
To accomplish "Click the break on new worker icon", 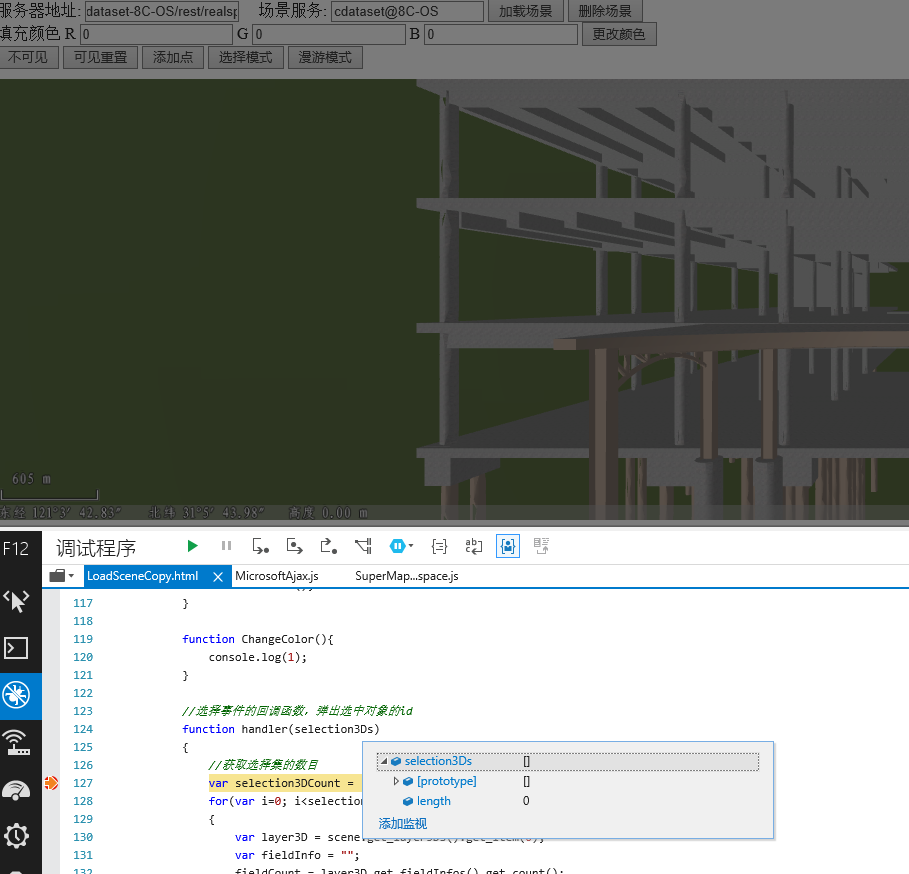I will (363, 546).
